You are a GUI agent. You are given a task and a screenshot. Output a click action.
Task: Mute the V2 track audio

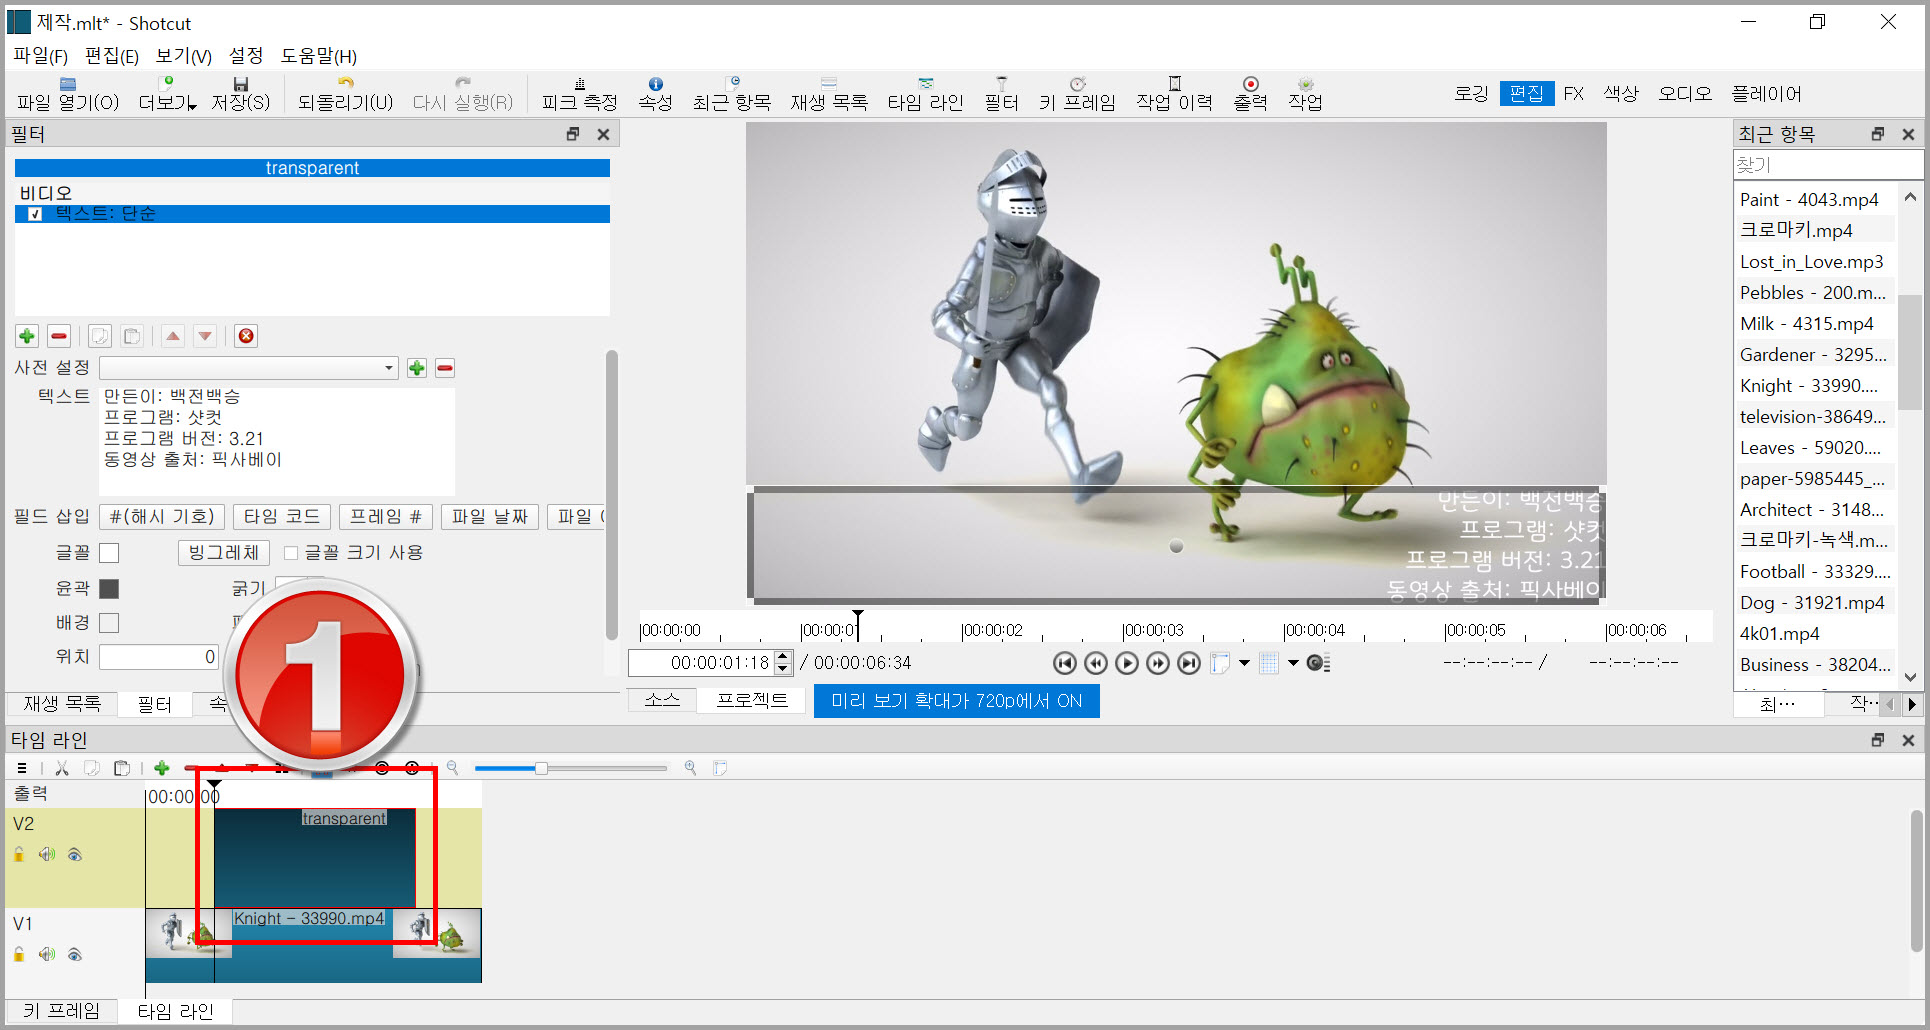pos(47,854)
